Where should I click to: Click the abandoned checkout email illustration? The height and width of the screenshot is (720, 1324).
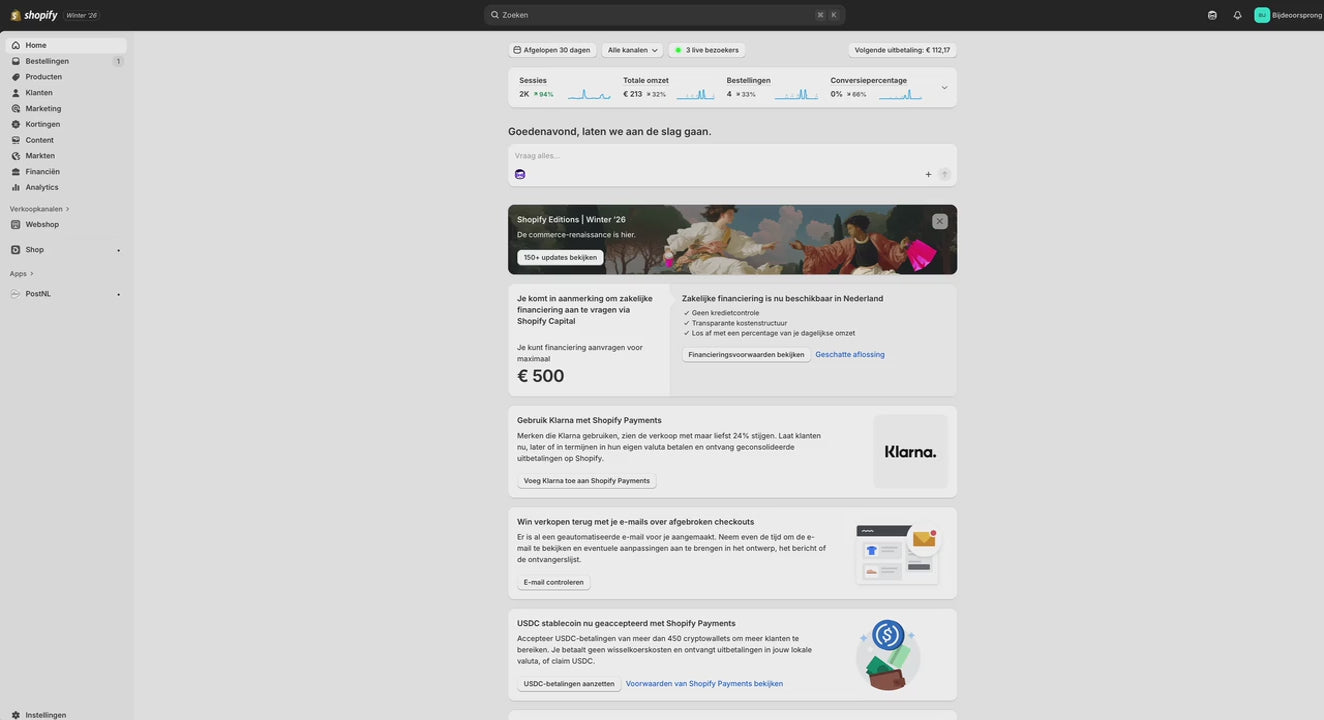coord(898,554)
